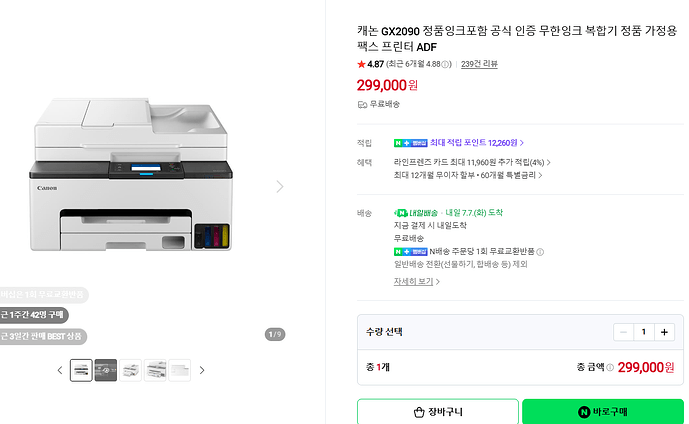The height and width of the screenshot is (424, 689).
Task: Open the 239건 리뷰 link
Action: (x=479, y=64)
